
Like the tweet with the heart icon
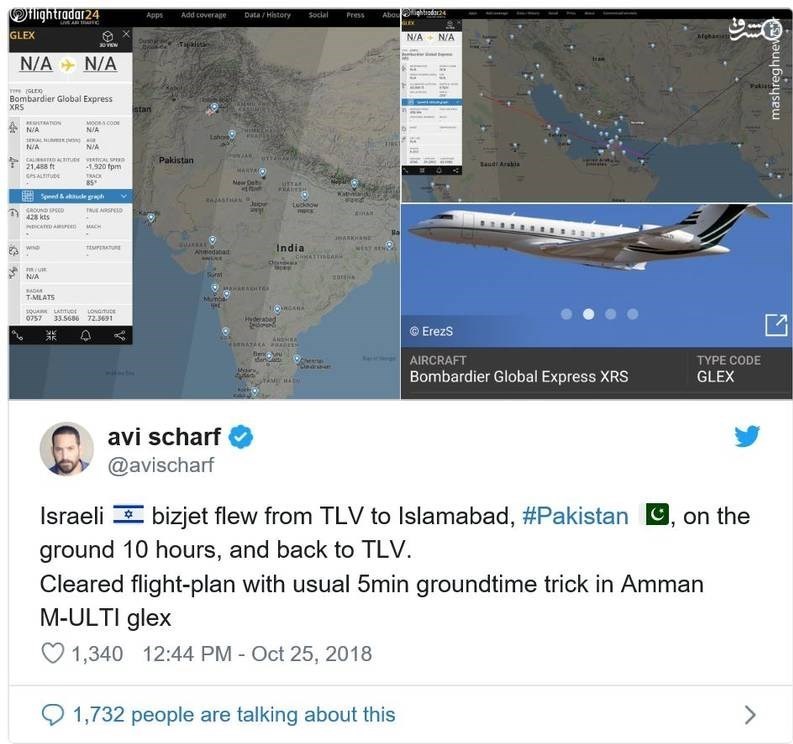[52, 654]
